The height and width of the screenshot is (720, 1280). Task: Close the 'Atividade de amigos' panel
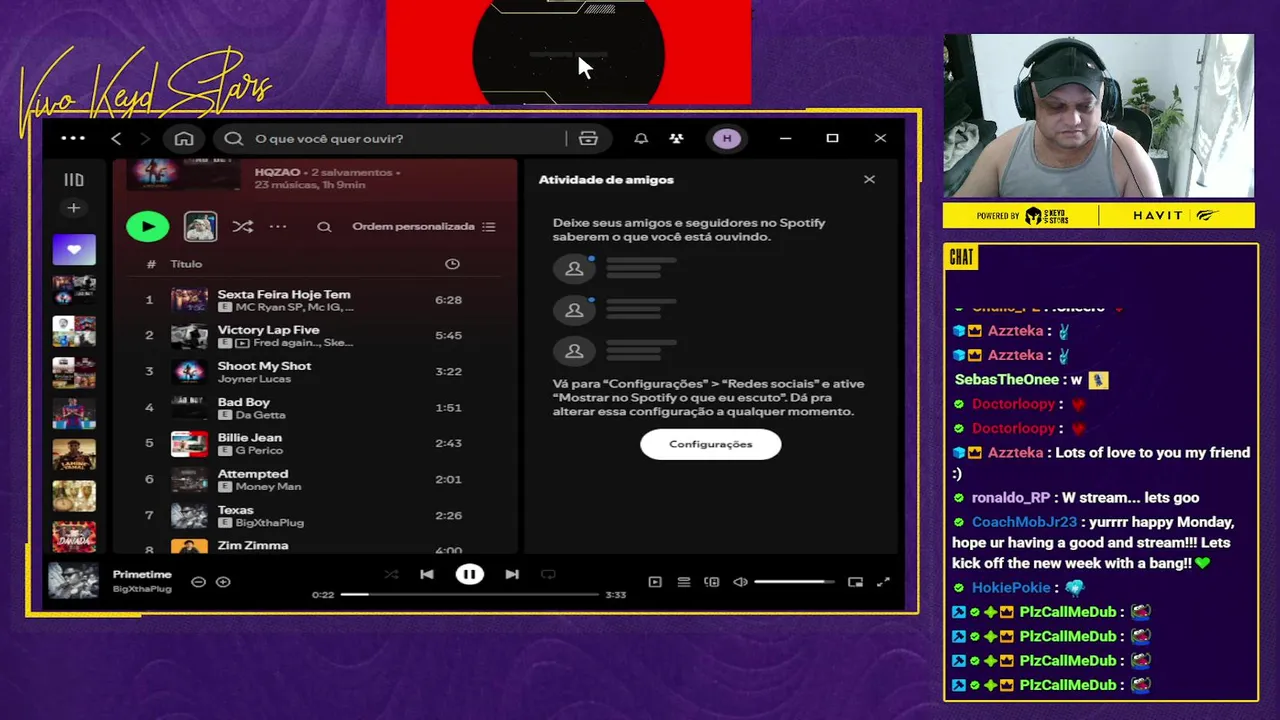click(869, 180)
